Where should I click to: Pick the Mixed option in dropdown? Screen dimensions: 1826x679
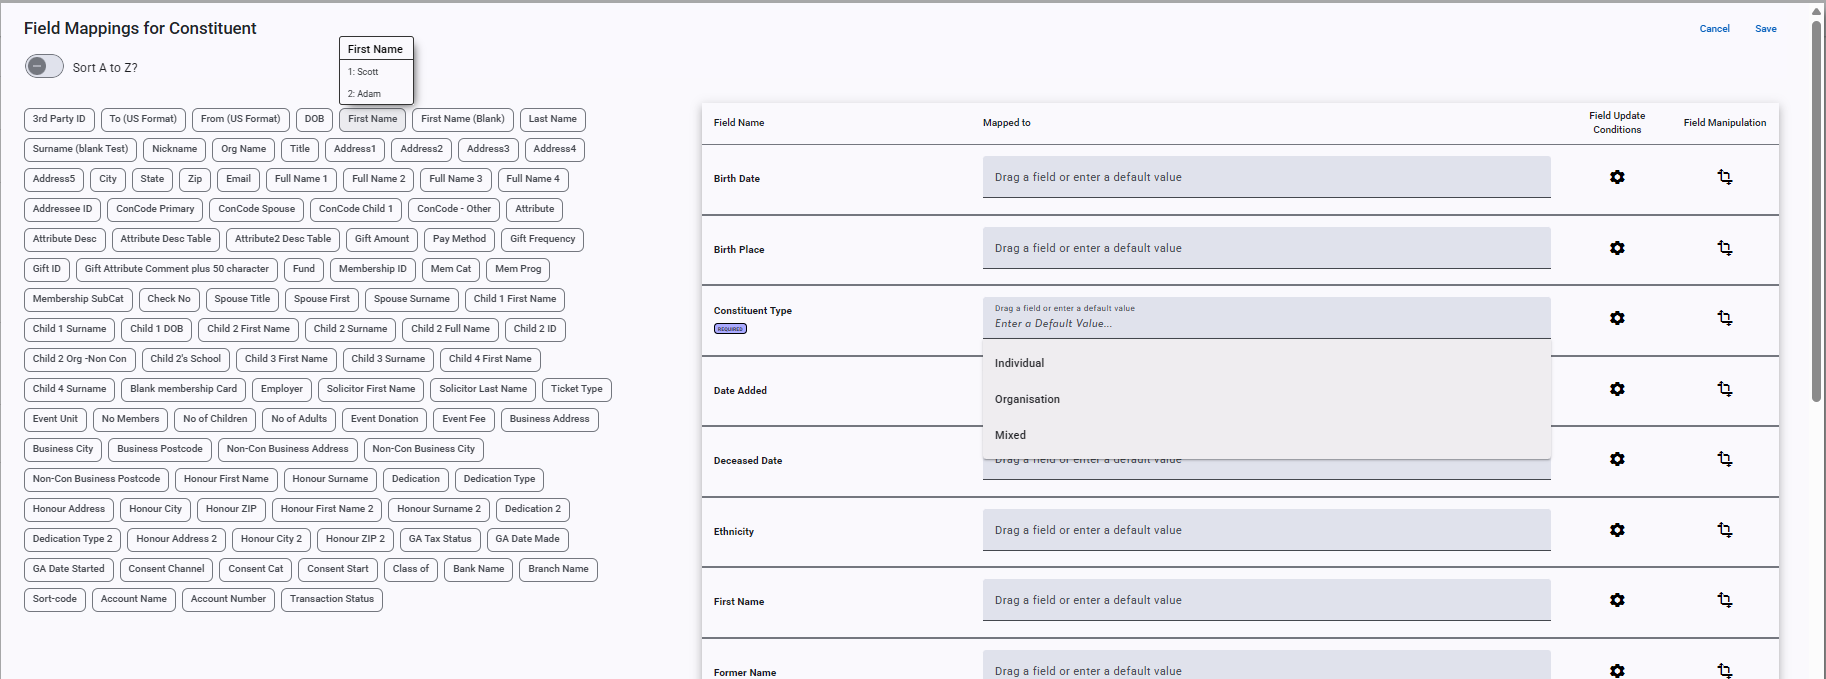click(1010, 435)
